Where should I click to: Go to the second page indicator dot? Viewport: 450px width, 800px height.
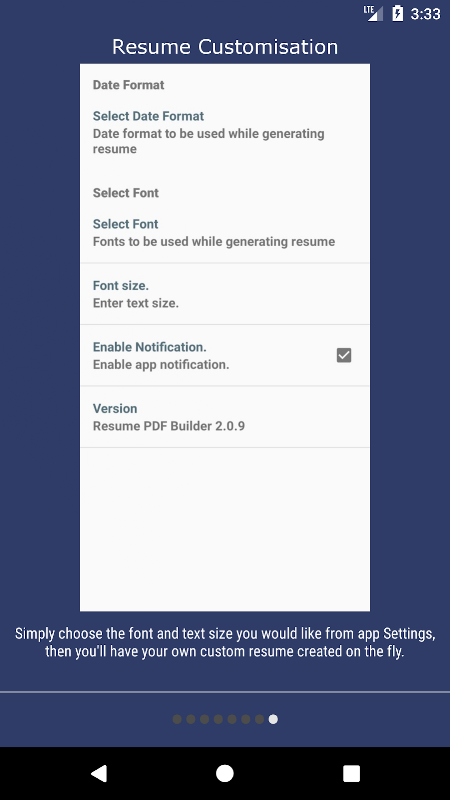tap(191, 719)
